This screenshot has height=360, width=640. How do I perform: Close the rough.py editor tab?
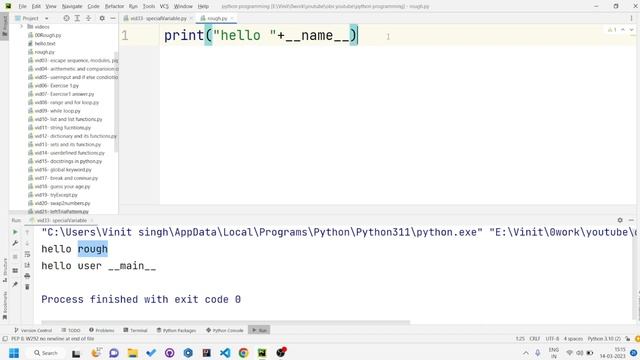pos(232,18)
